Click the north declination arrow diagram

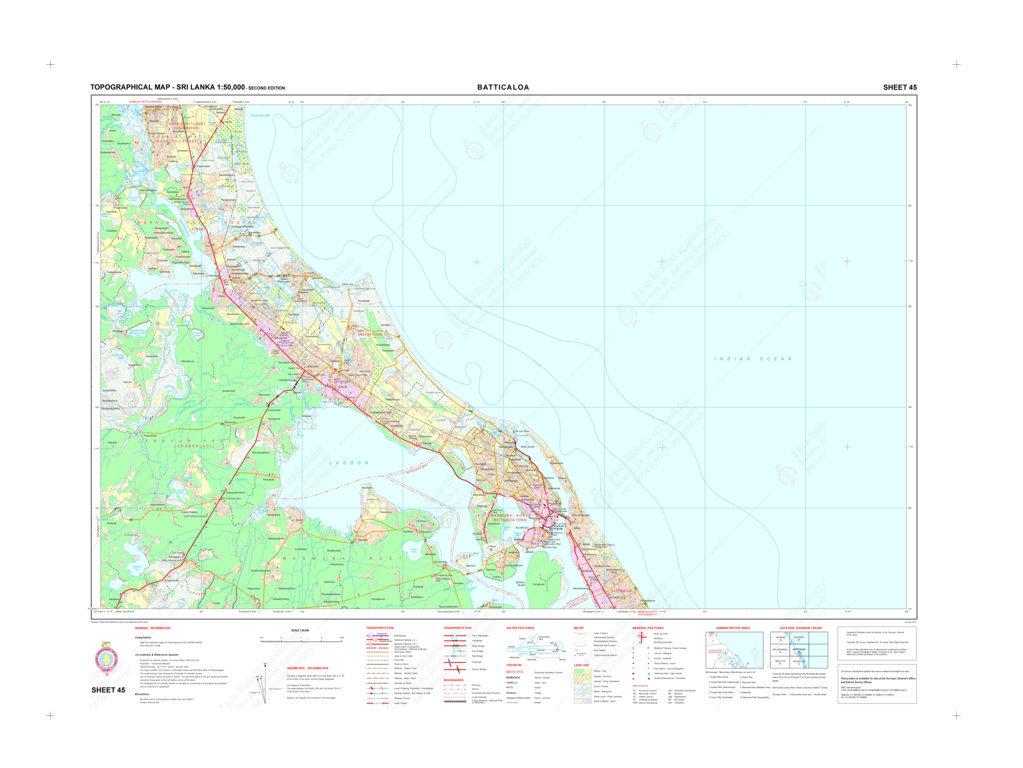point(265,683)
